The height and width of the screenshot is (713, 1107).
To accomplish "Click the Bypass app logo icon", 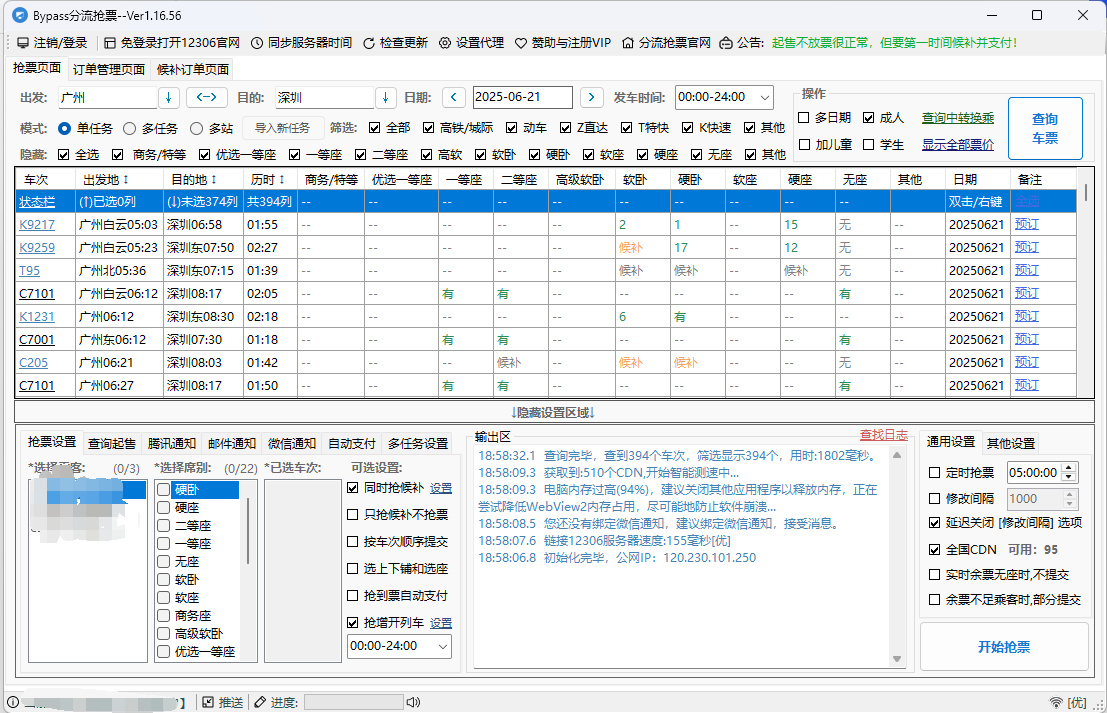I will (20, 15).
